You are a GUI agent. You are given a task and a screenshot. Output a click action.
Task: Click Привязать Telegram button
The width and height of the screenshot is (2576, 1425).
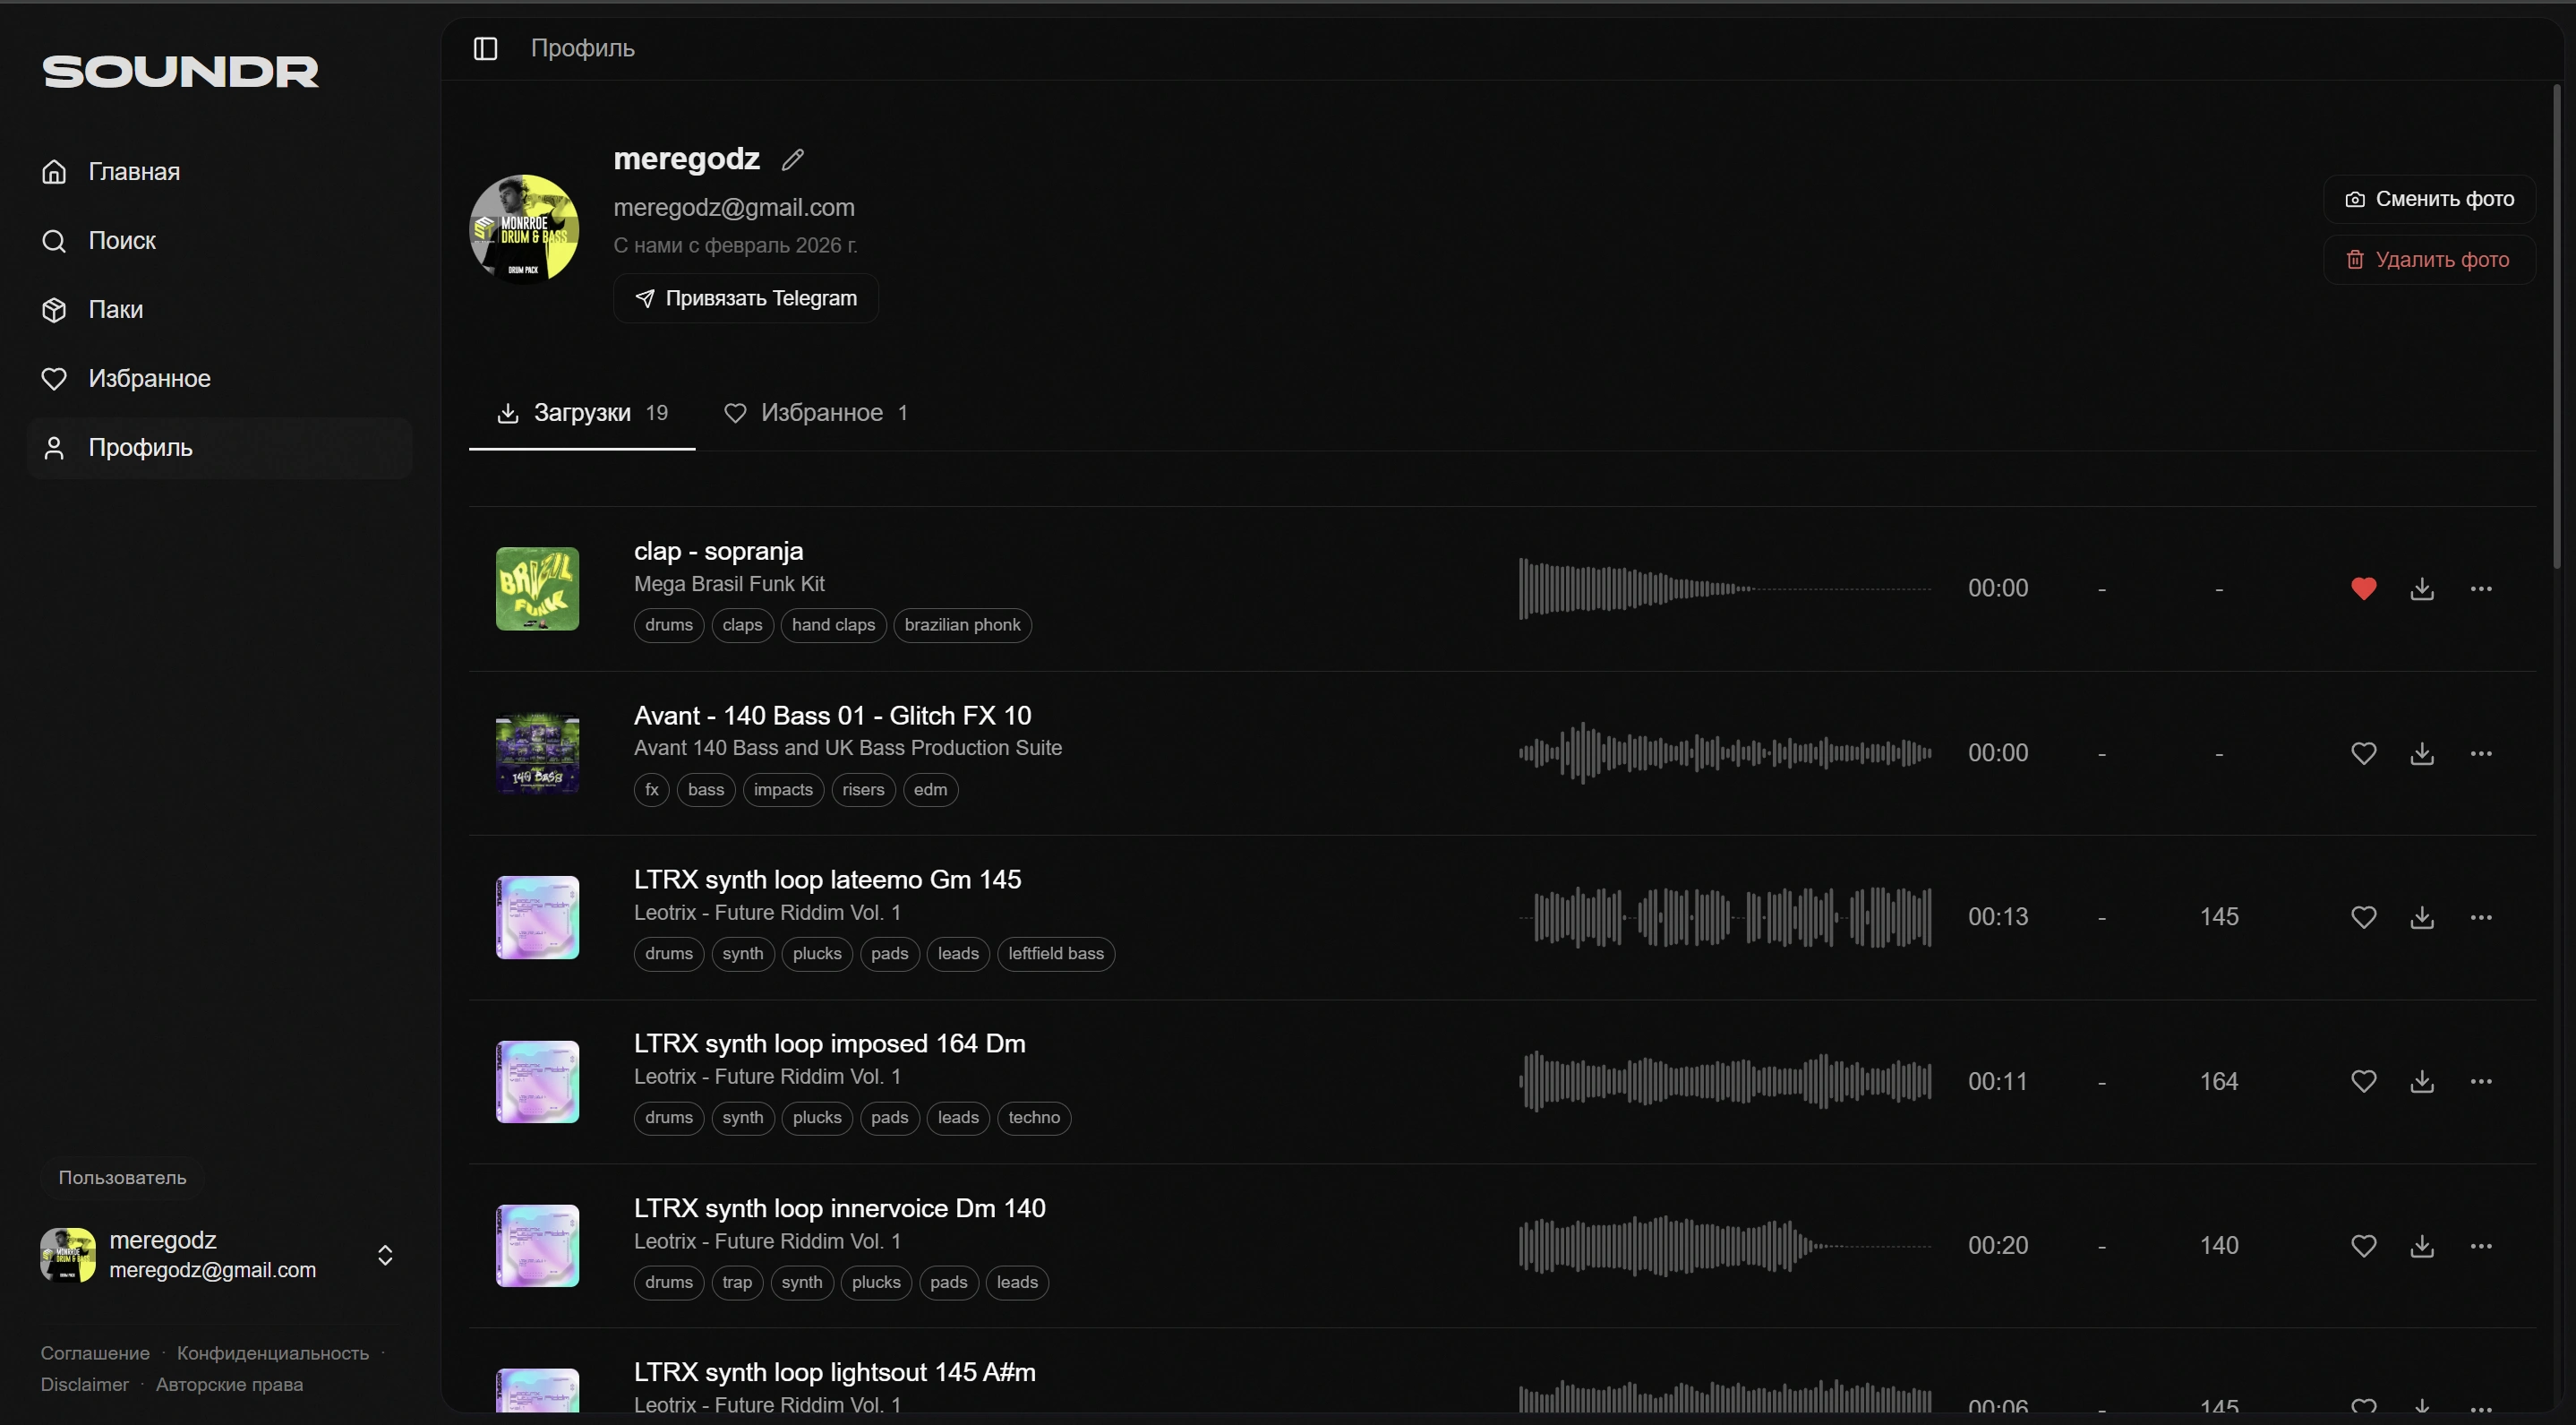[x=746, y=298]
